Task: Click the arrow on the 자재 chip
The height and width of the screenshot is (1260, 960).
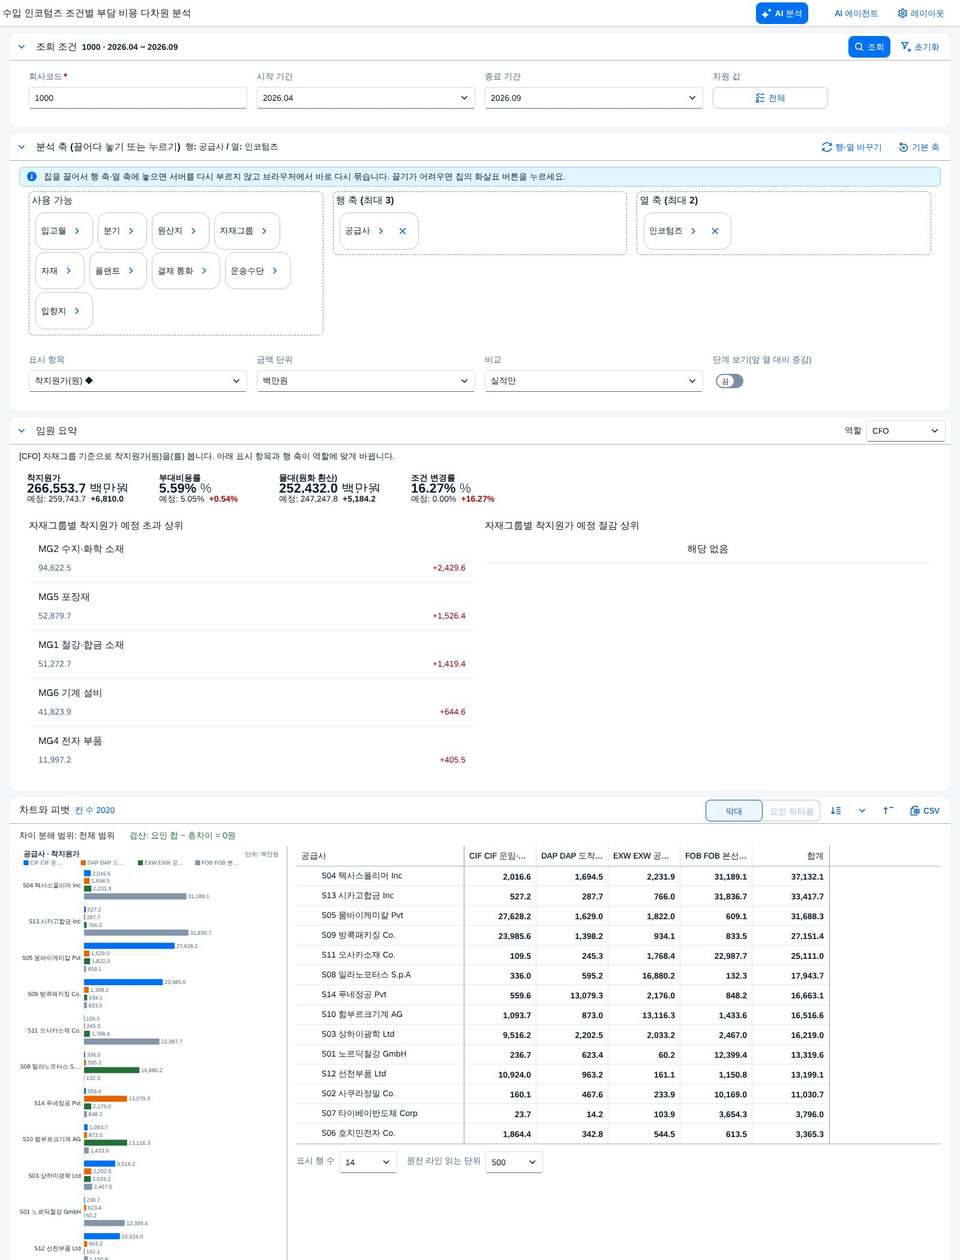Action: click(x=69, y=271)
